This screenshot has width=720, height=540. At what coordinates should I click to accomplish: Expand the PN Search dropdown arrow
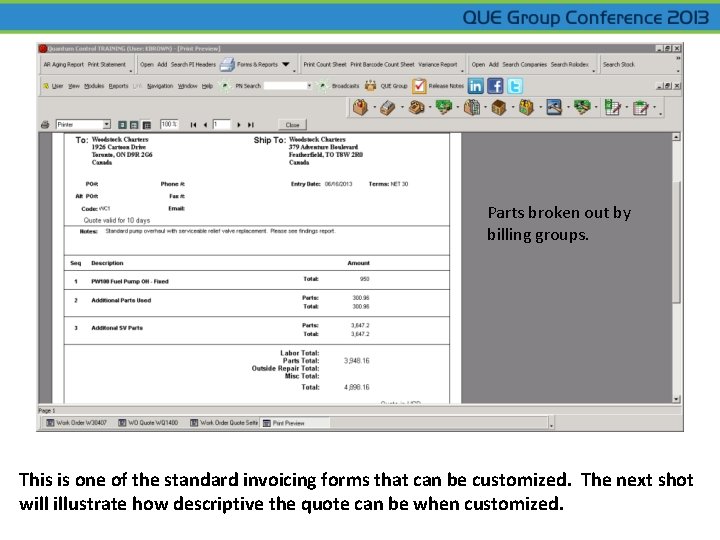click(x=309, y=86)
